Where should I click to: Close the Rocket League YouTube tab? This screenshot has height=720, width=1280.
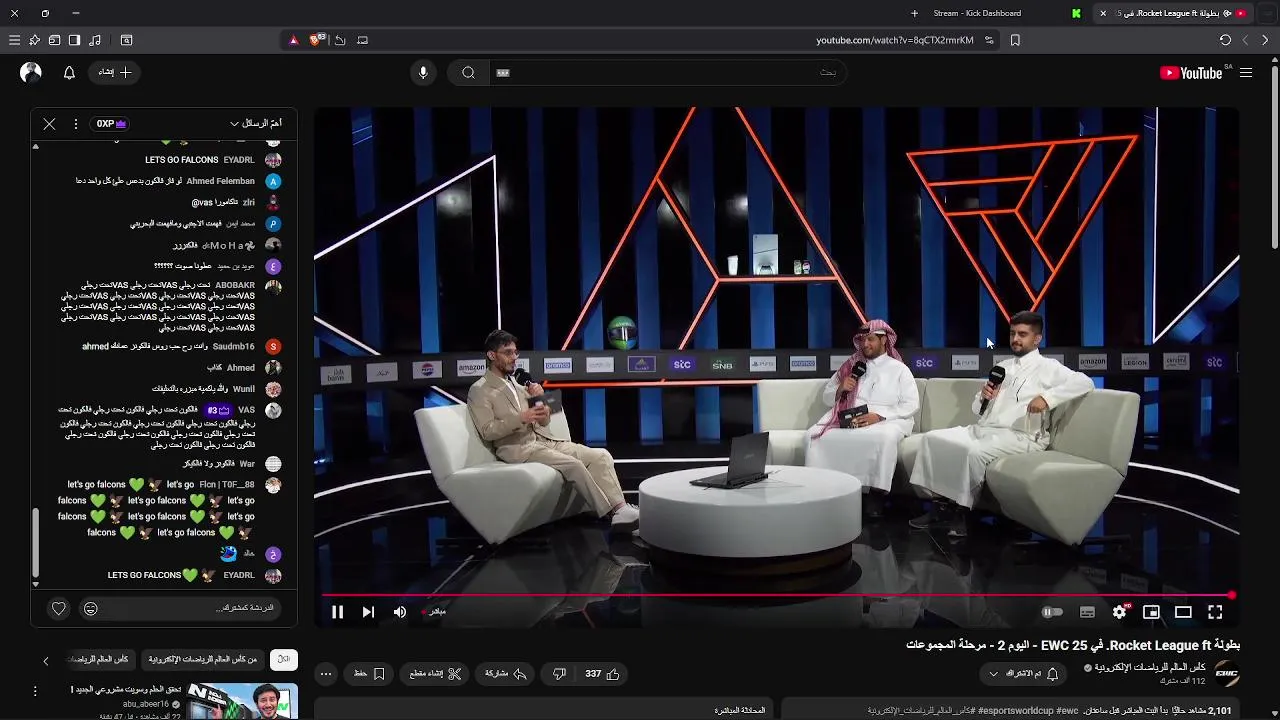click(1103, 13)
